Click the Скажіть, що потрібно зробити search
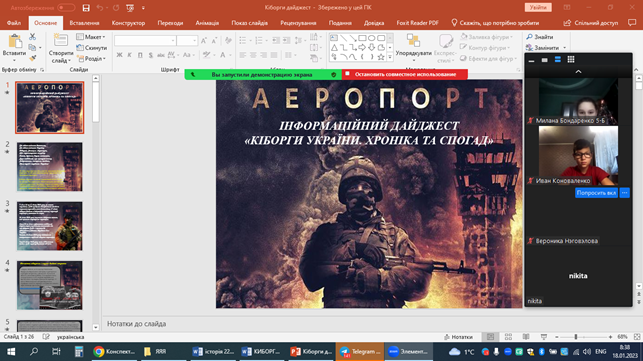This screenshot has width=643, height=361. [495, 23]
